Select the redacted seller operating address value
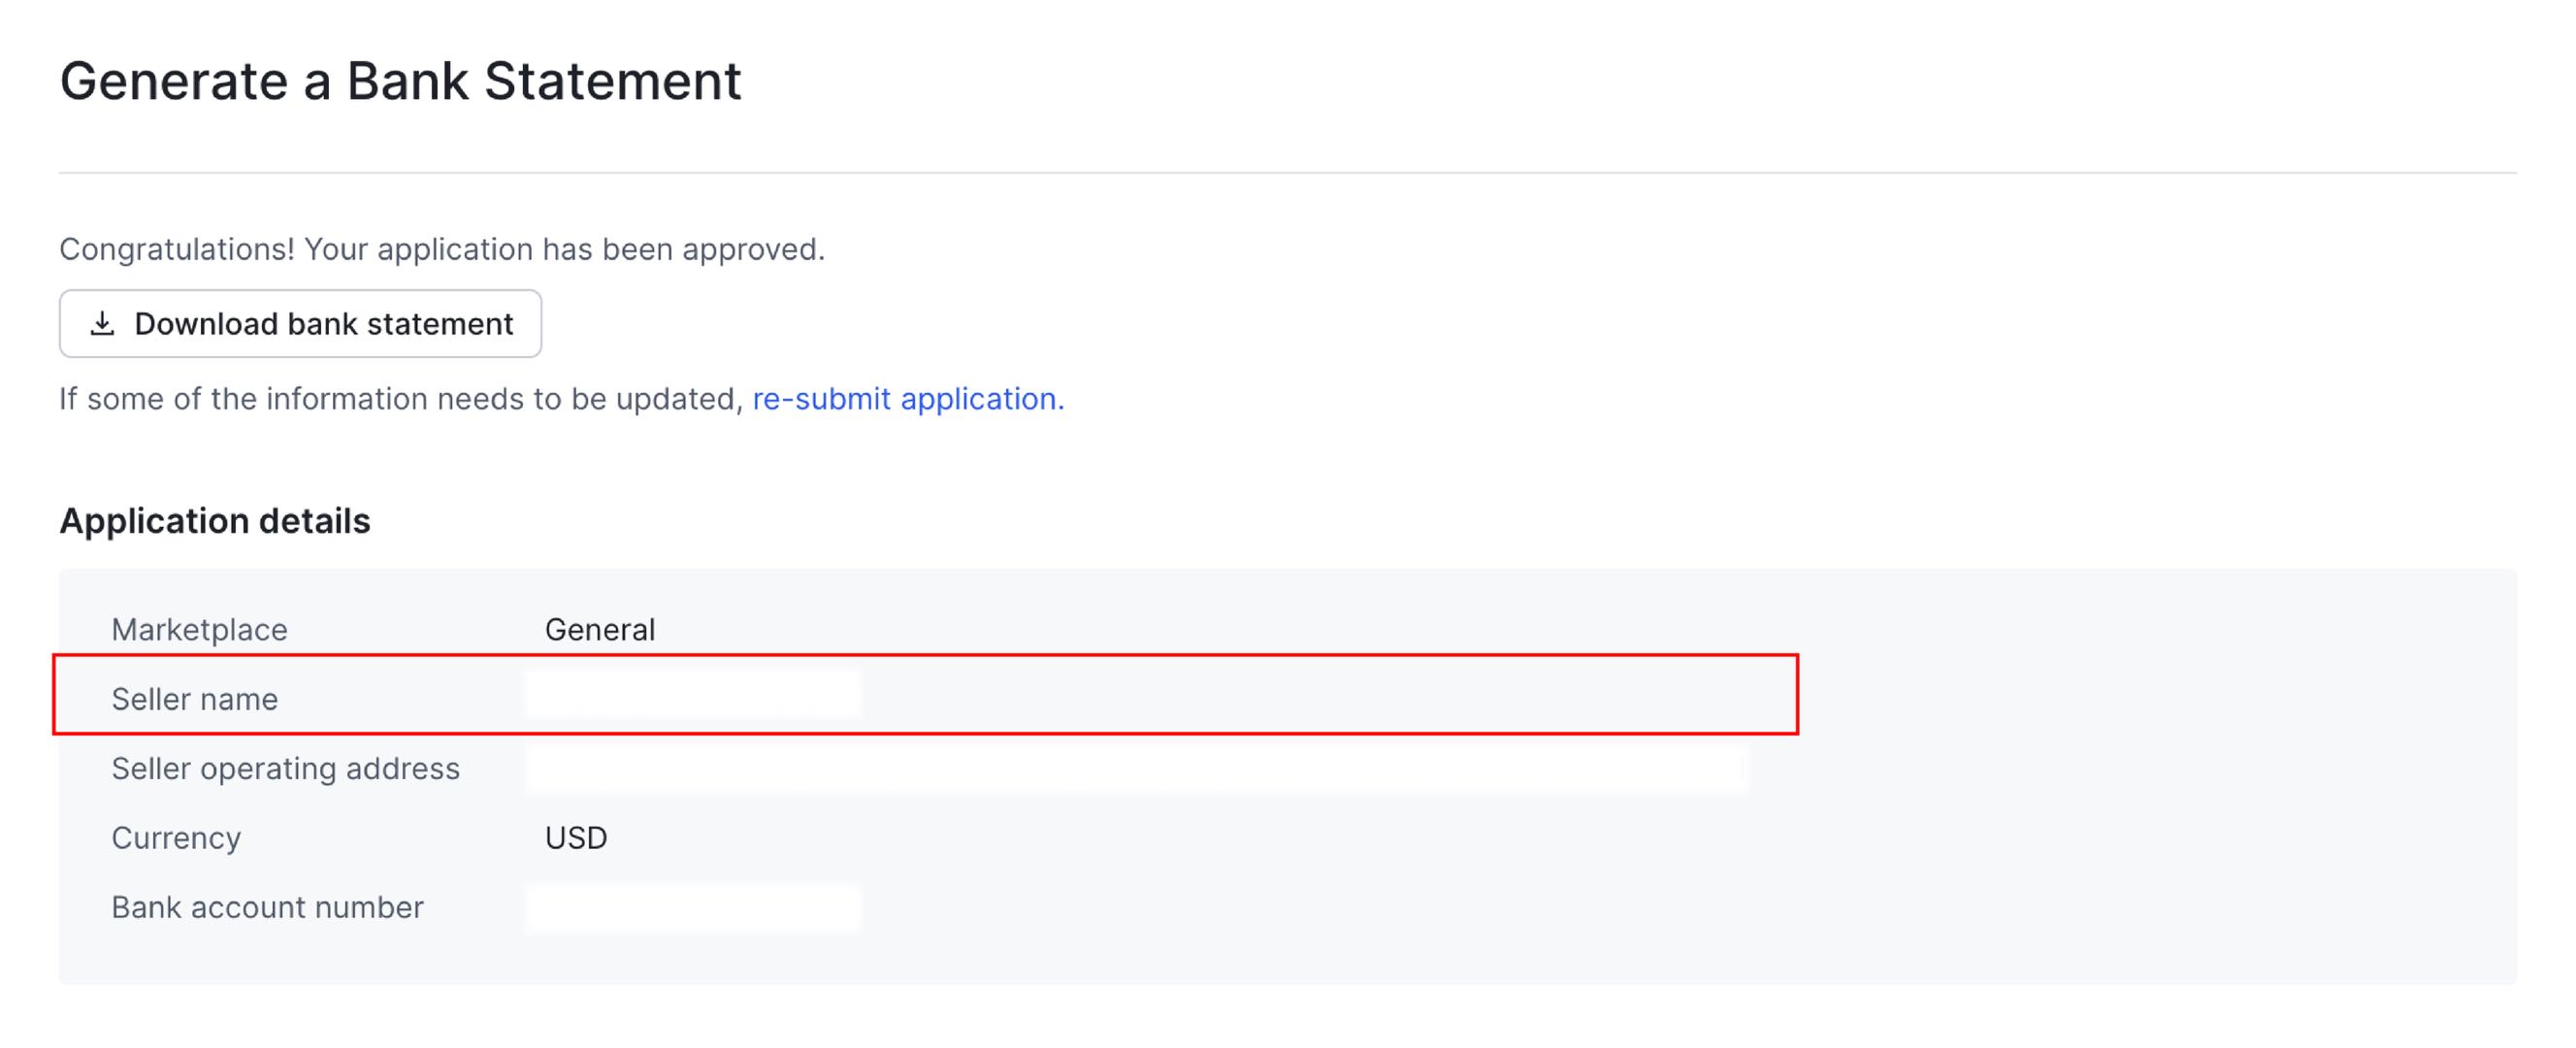This screenshot has width=2576, height=1048. point(1135,768)
